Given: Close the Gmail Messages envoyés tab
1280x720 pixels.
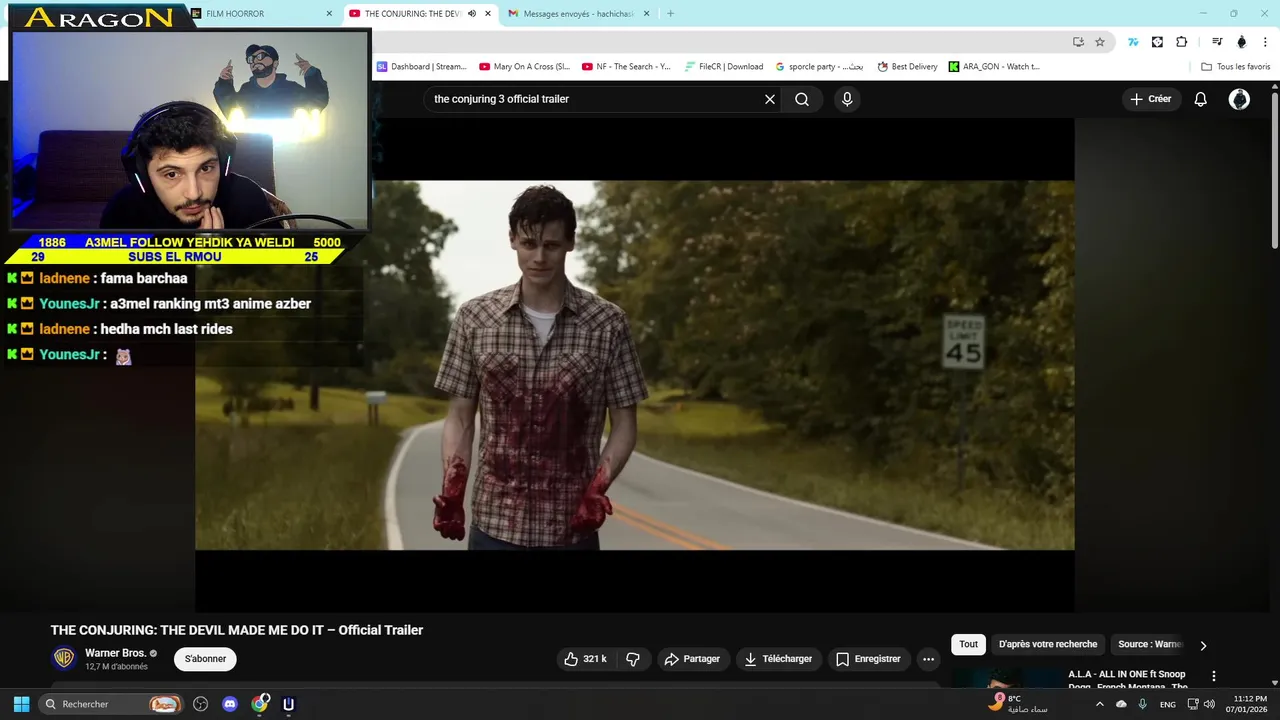Looking at the screenshot, I should point(646,14).
